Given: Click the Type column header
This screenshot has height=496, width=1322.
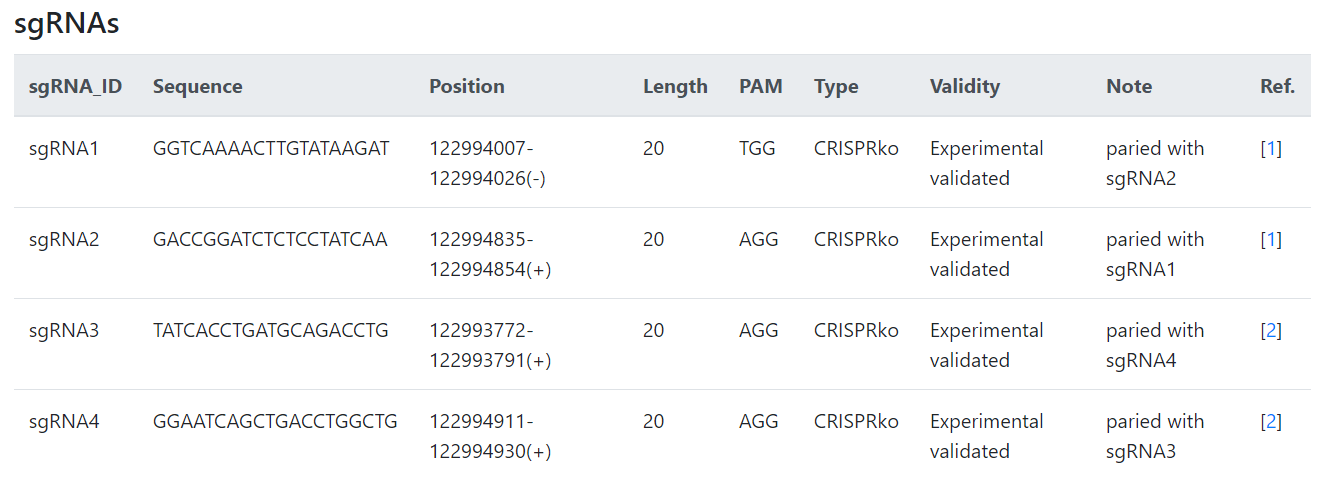Looking at the screenshot, I should pyautogui.click(x=836, y=86).
